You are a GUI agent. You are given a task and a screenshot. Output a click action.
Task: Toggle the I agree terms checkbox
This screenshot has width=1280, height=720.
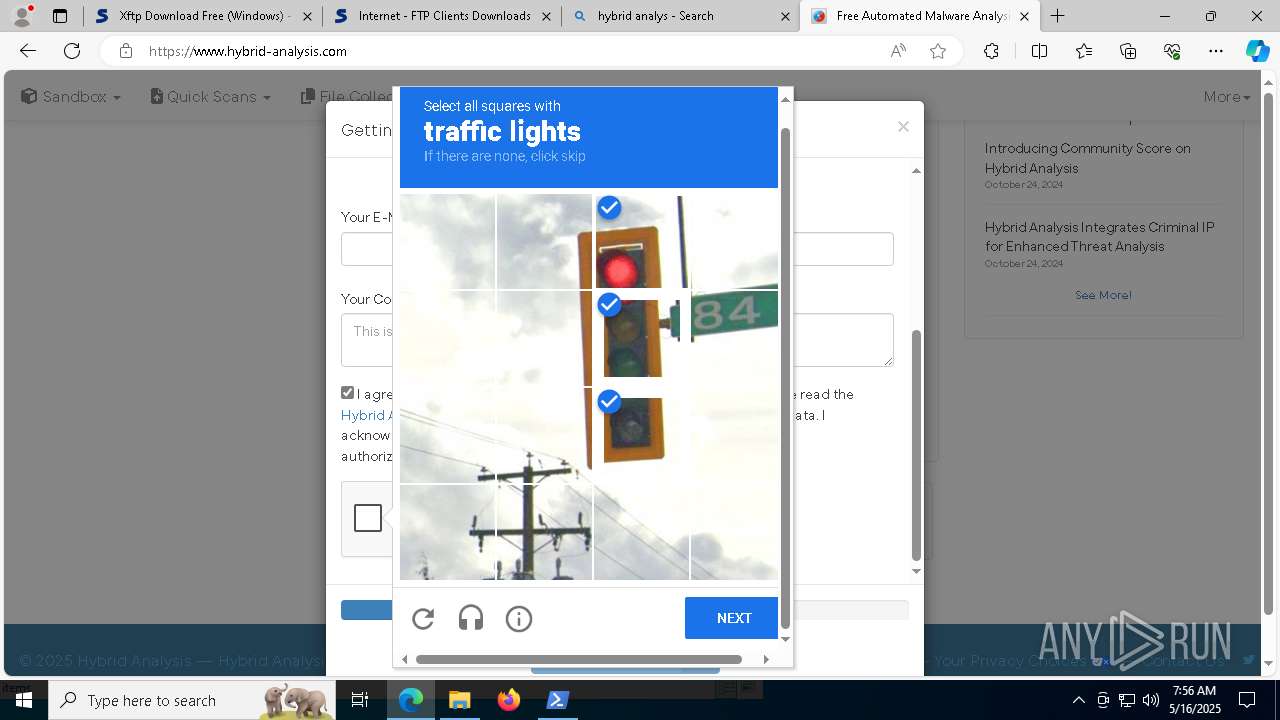click(x=347, y=393)
